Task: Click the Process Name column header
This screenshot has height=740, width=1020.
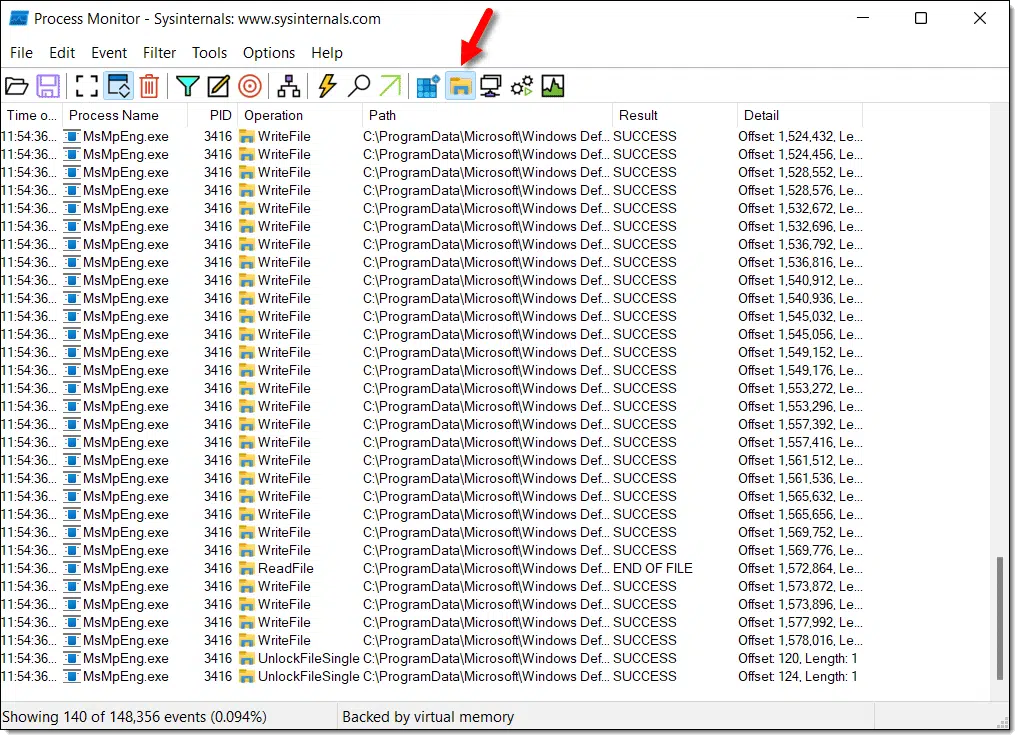Action: coord(125,115)
